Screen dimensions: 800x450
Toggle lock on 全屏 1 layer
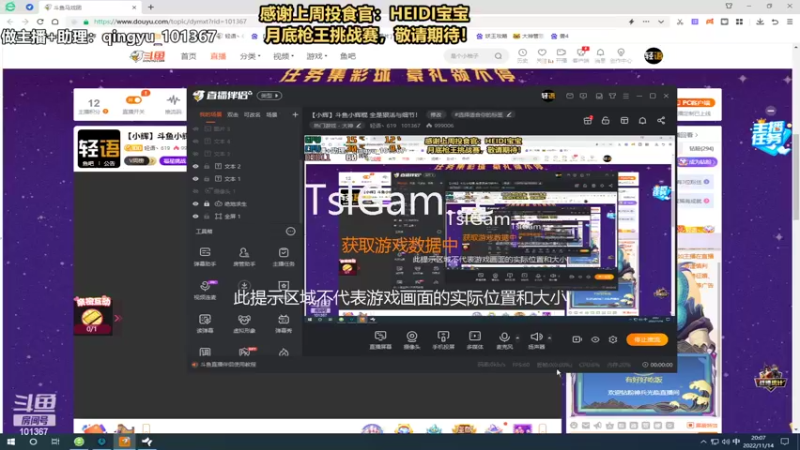tap(207, 216)
